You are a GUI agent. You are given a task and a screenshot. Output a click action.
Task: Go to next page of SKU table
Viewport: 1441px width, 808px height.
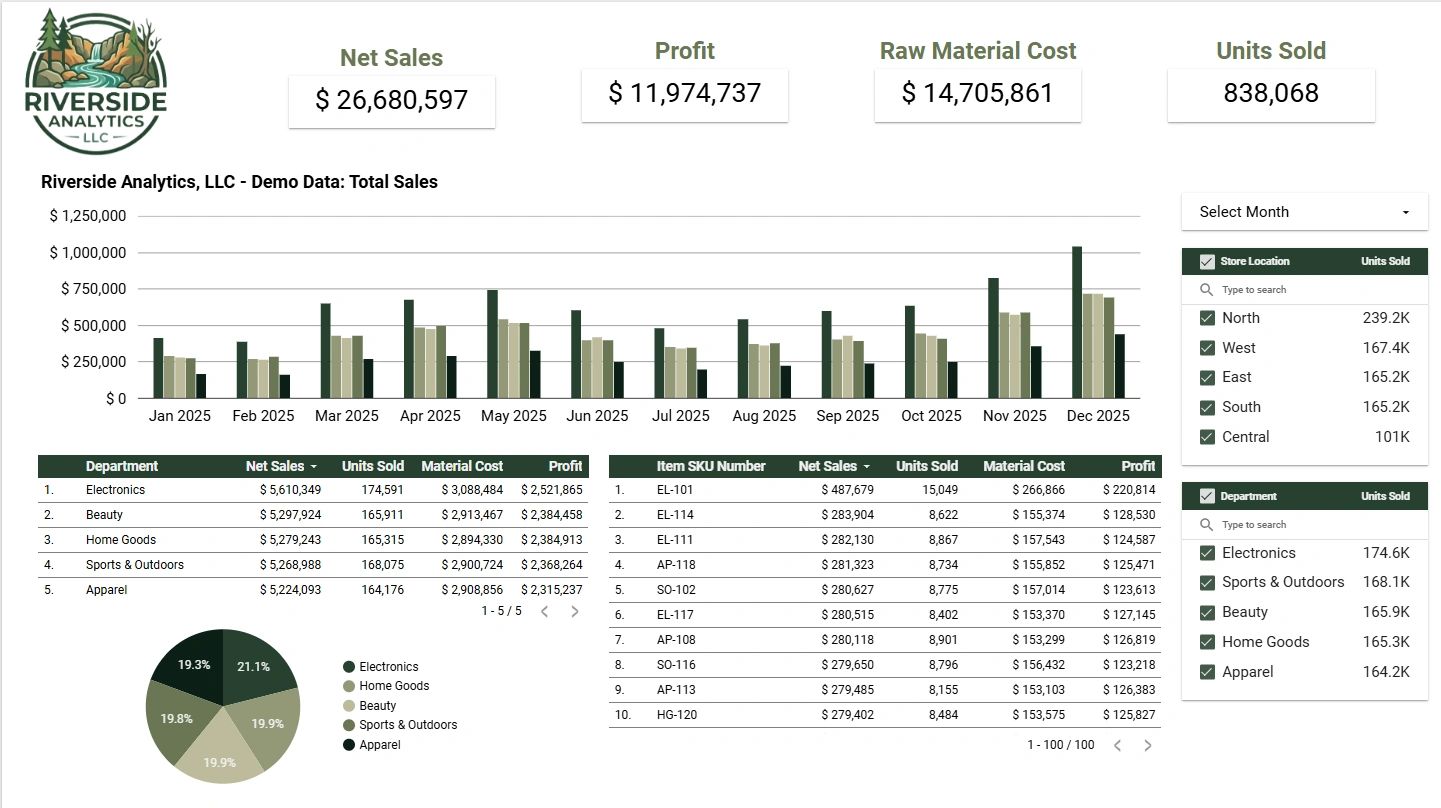[1148, 745]
